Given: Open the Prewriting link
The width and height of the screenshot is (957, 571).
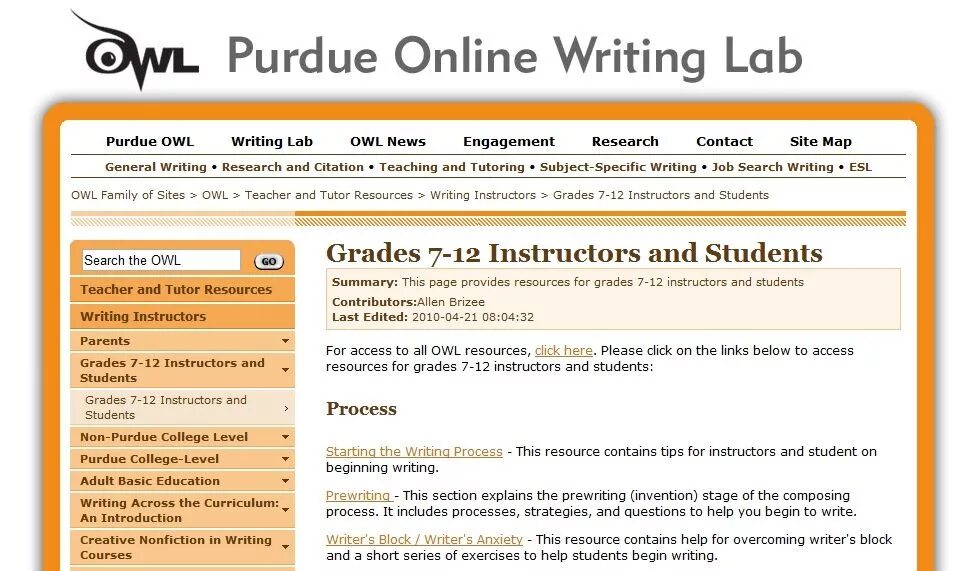Looking at the screenshot, I should point(359,495).
